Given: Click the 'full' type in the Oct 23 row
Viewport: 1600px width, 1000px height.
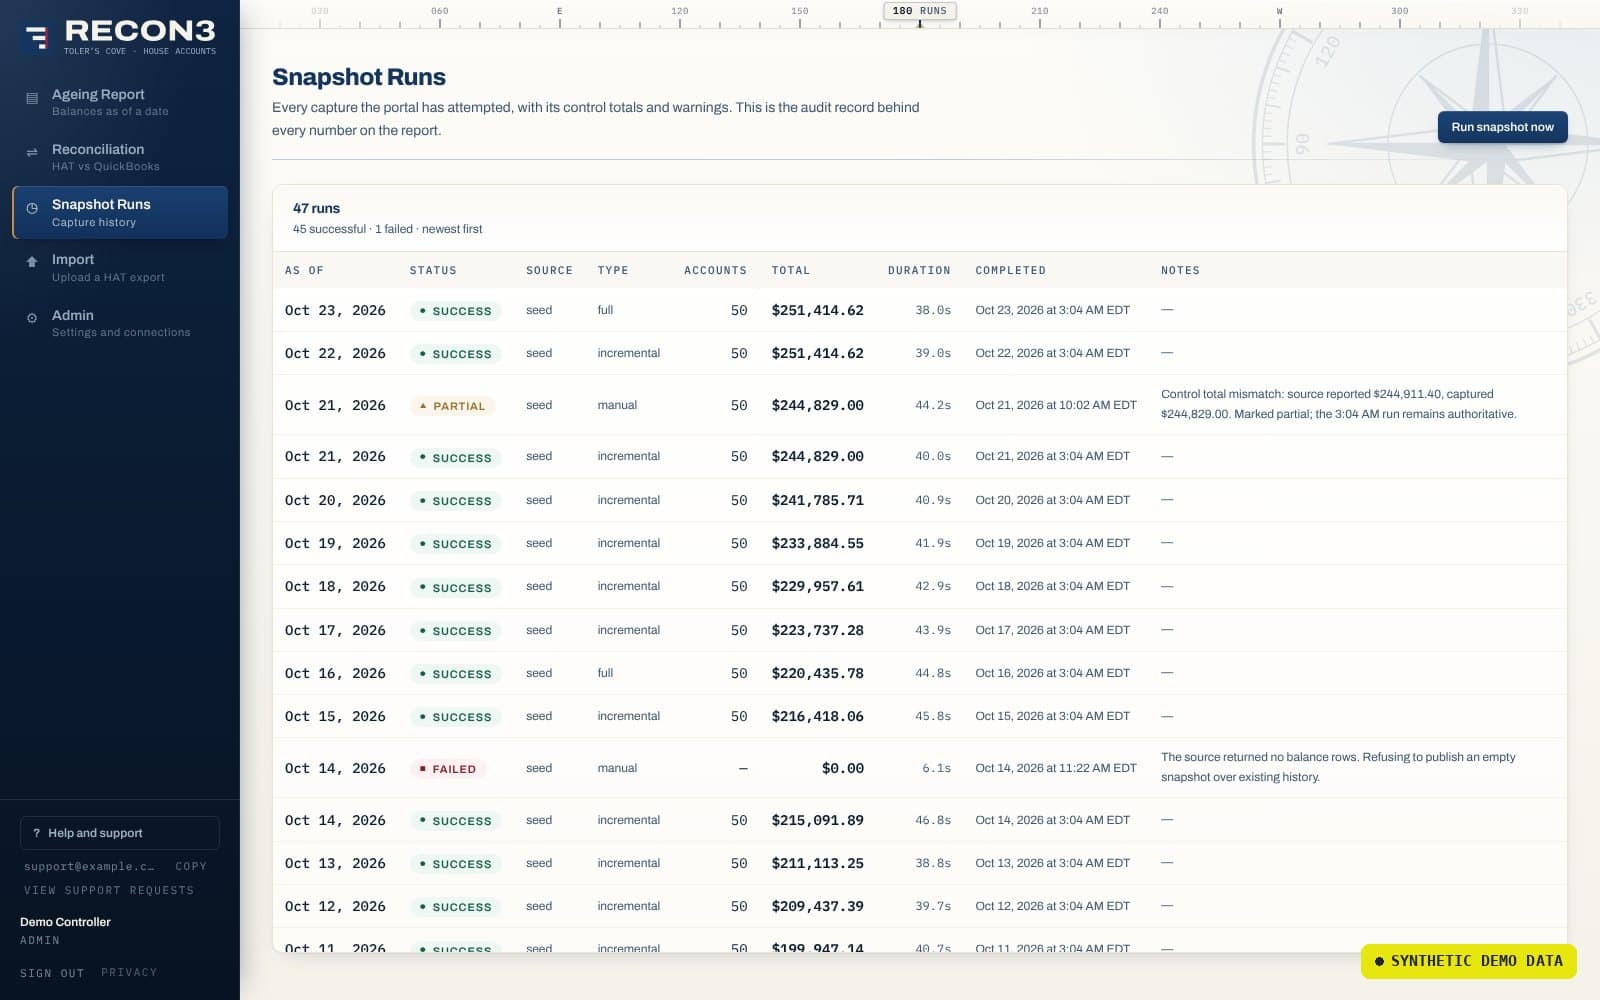Looking at the screenshot, I should pyautogui.click(x=605, y=310).
